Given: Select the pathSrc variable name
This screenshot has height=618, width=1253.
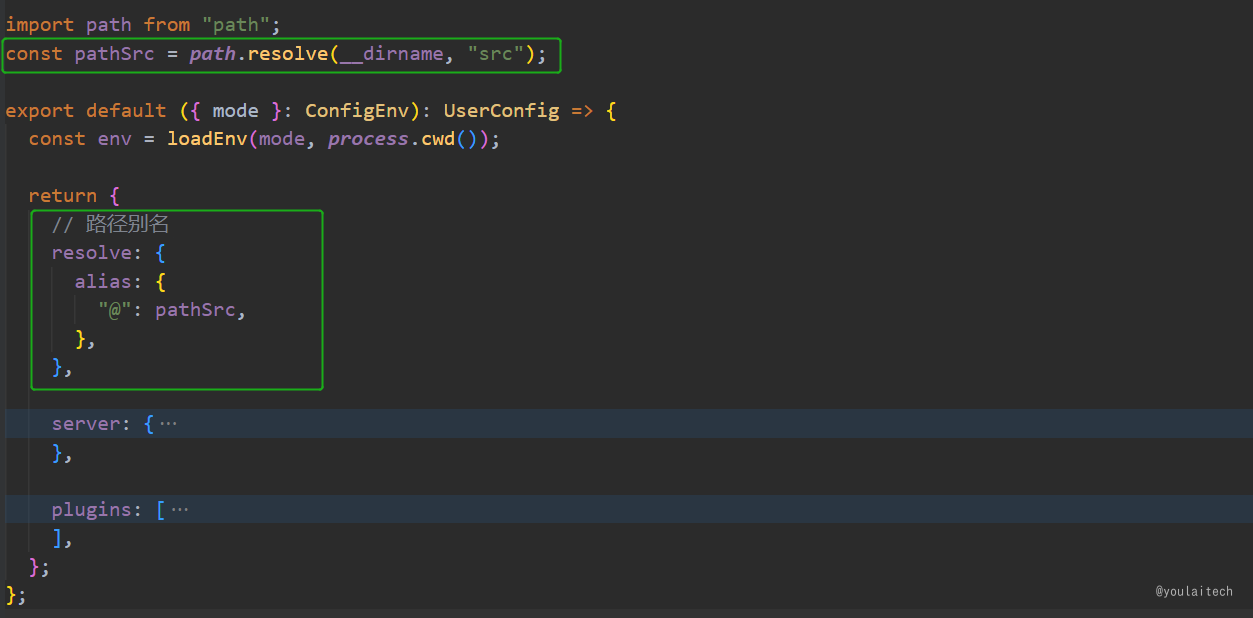Looking at the screenshot, I should pos(114,54).
